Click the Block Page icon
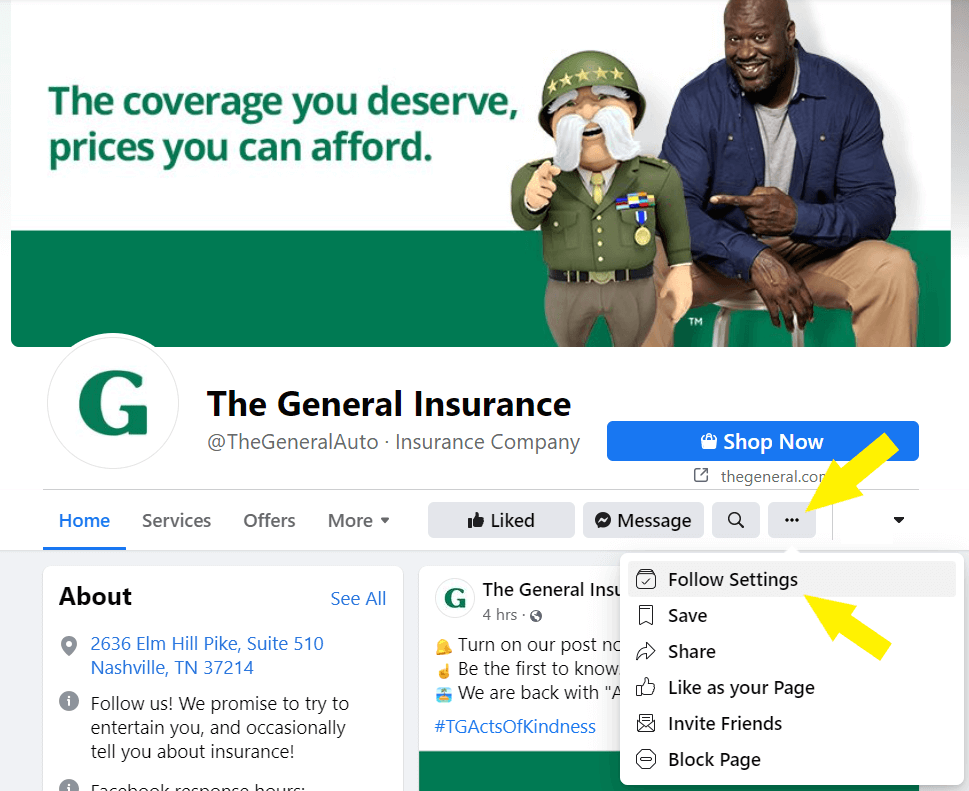969x791 pixels. click(x=646, y=759)
